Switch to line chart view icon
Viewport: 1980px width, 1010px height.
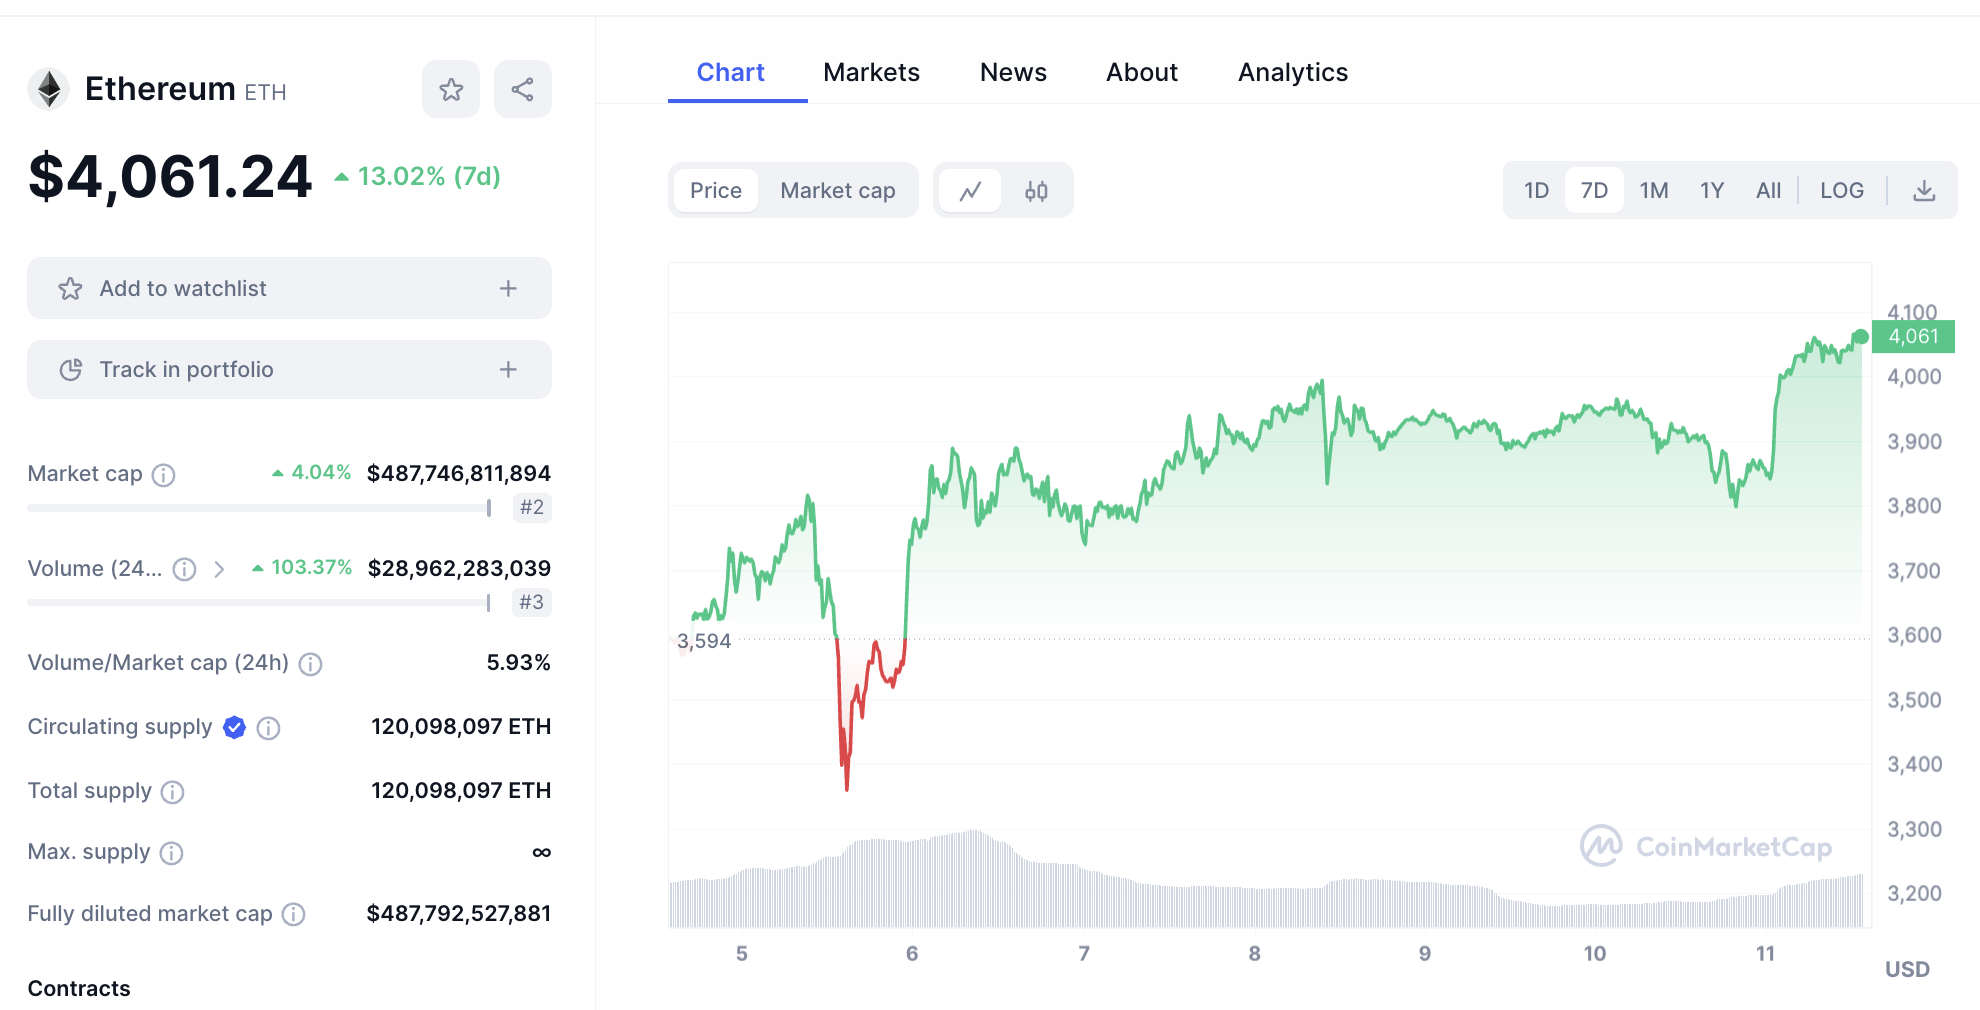point(970,191)
